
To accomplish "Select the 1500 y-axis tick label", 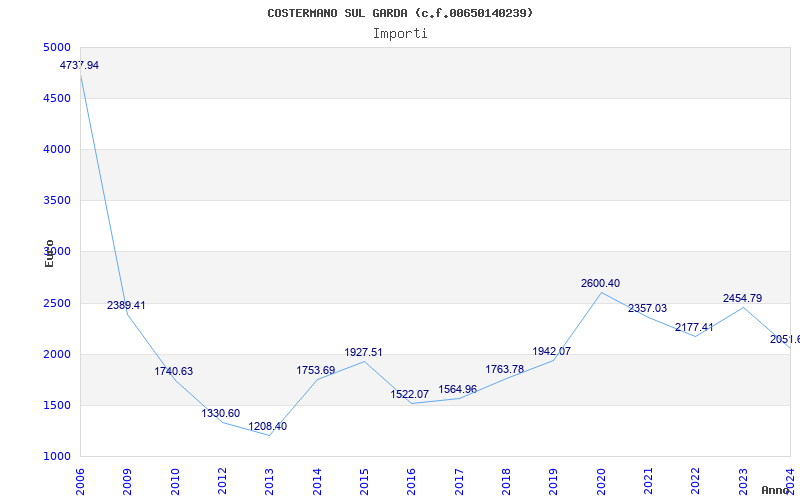I will pyautogui.click(x=57, y=406).
